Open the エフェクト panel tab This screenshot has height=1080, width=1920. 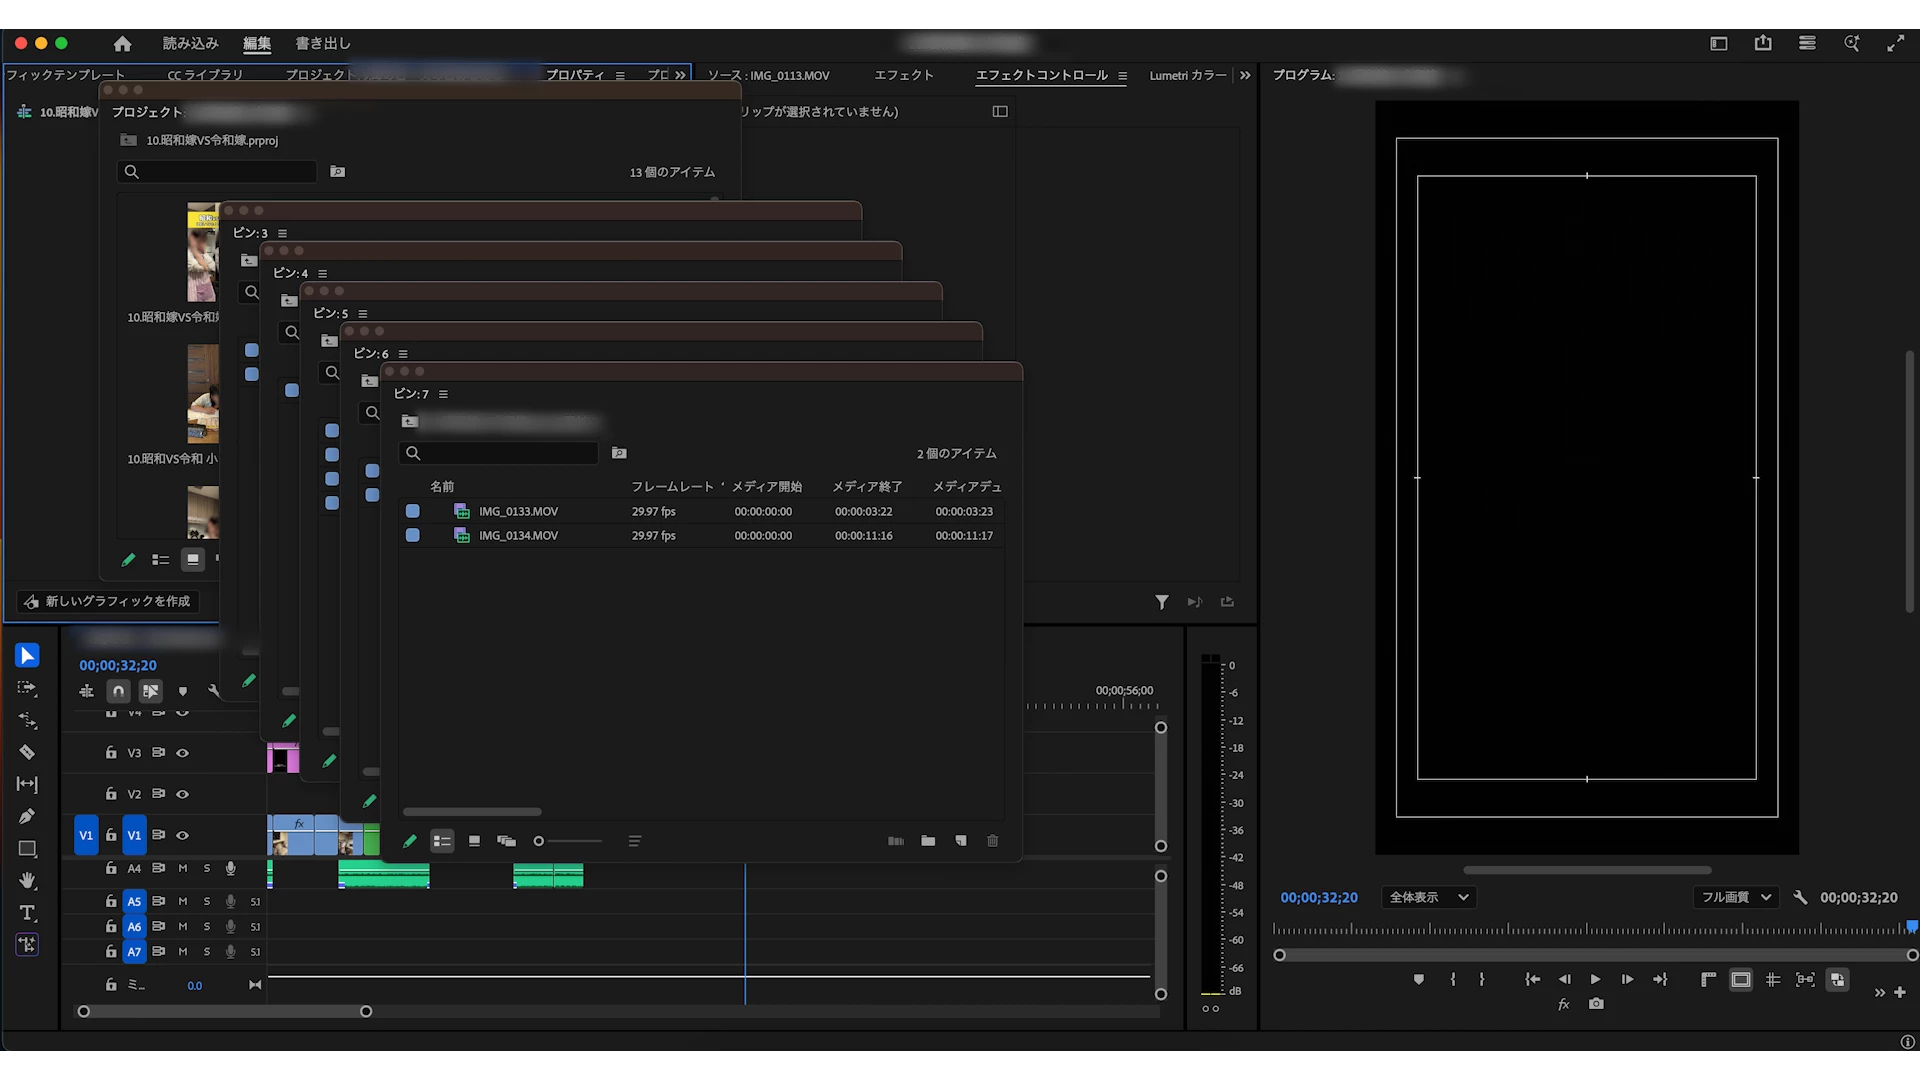[x=903, y=75]
